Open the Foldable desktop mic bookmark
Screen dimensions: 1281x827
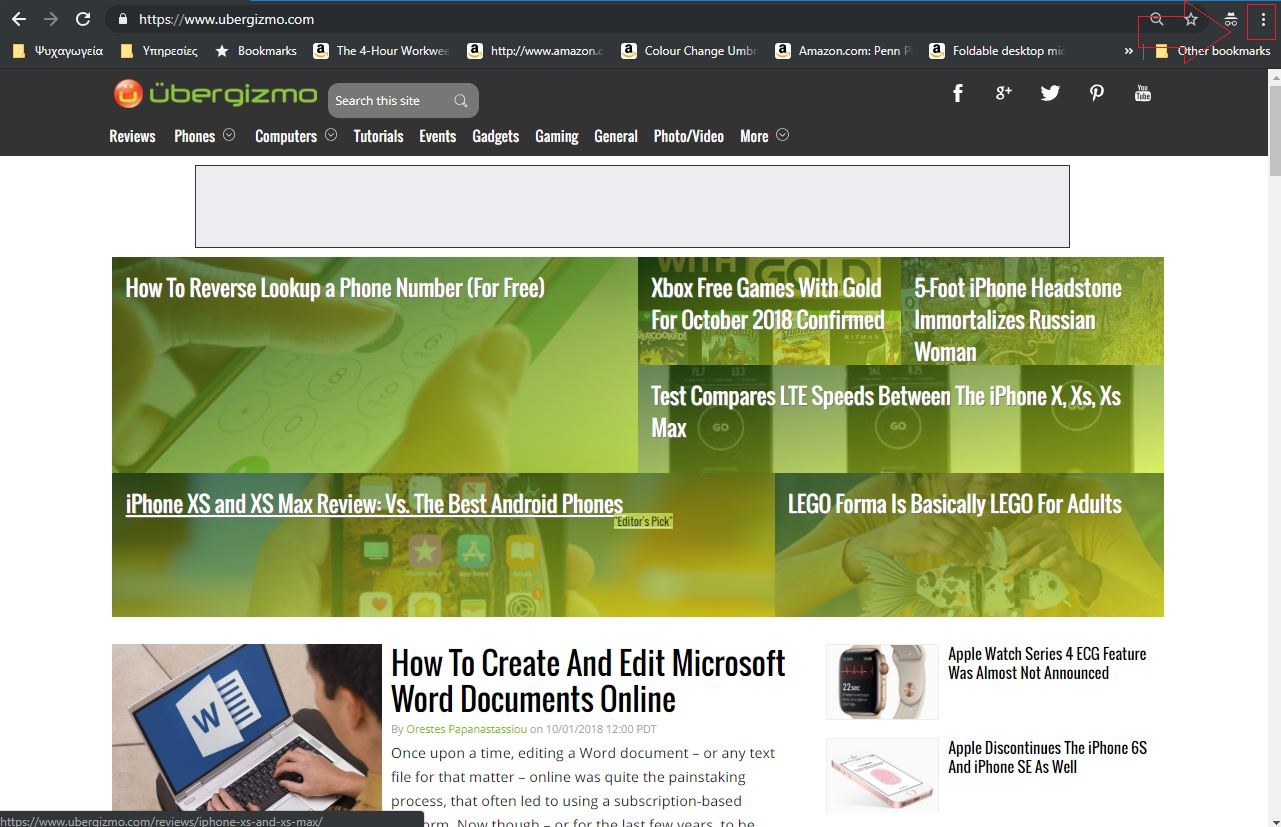click(x=998, y=51)
